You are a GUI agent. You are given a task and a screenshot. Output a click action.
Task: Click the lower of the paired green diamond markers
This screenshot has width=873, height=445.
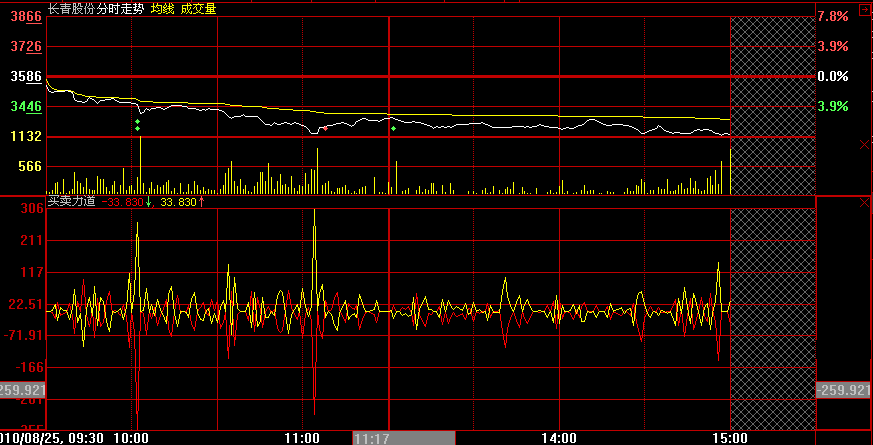click(138, 129)
